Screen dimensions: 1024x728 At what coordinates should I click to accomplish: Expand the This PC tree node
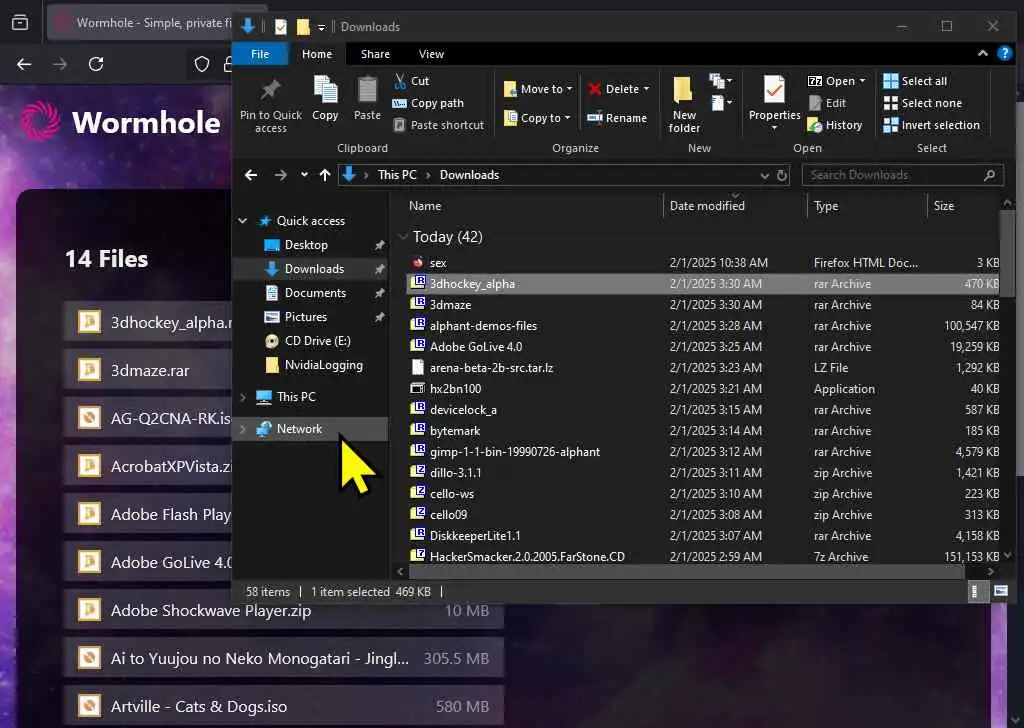[x=243, y=397]
